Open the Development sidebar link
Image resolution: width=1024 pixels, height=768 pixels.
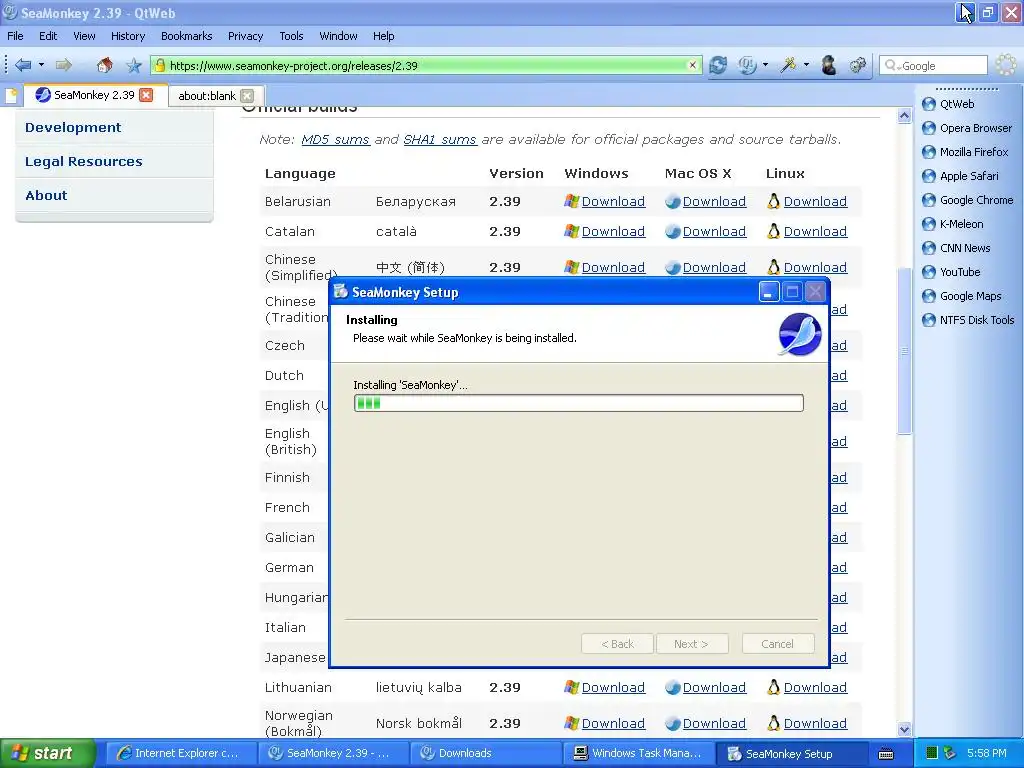point(73,127)
